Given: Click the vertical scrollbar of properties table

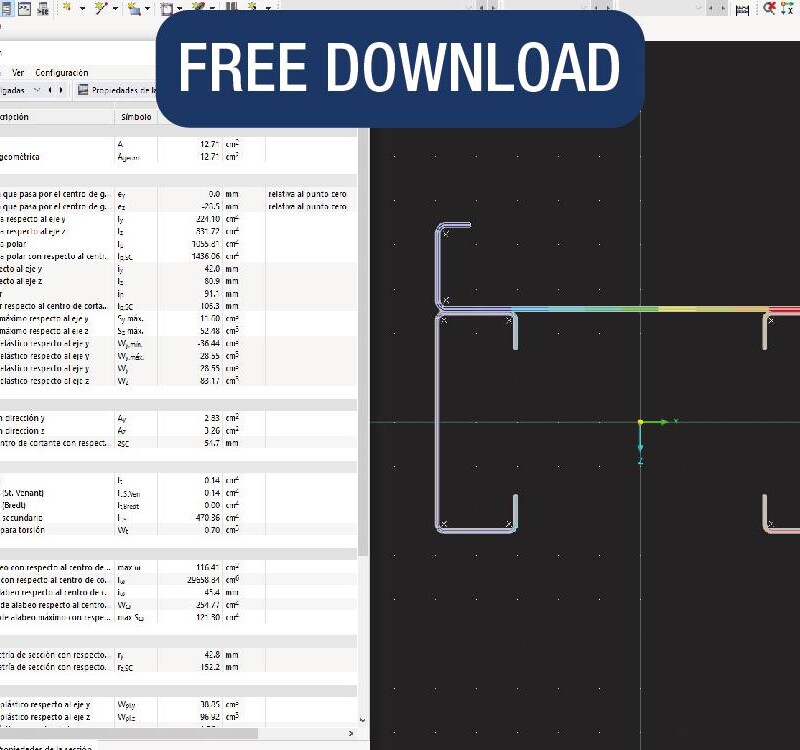Looking at the screenshot, I should pyautogui.click(x=363, y=342).
